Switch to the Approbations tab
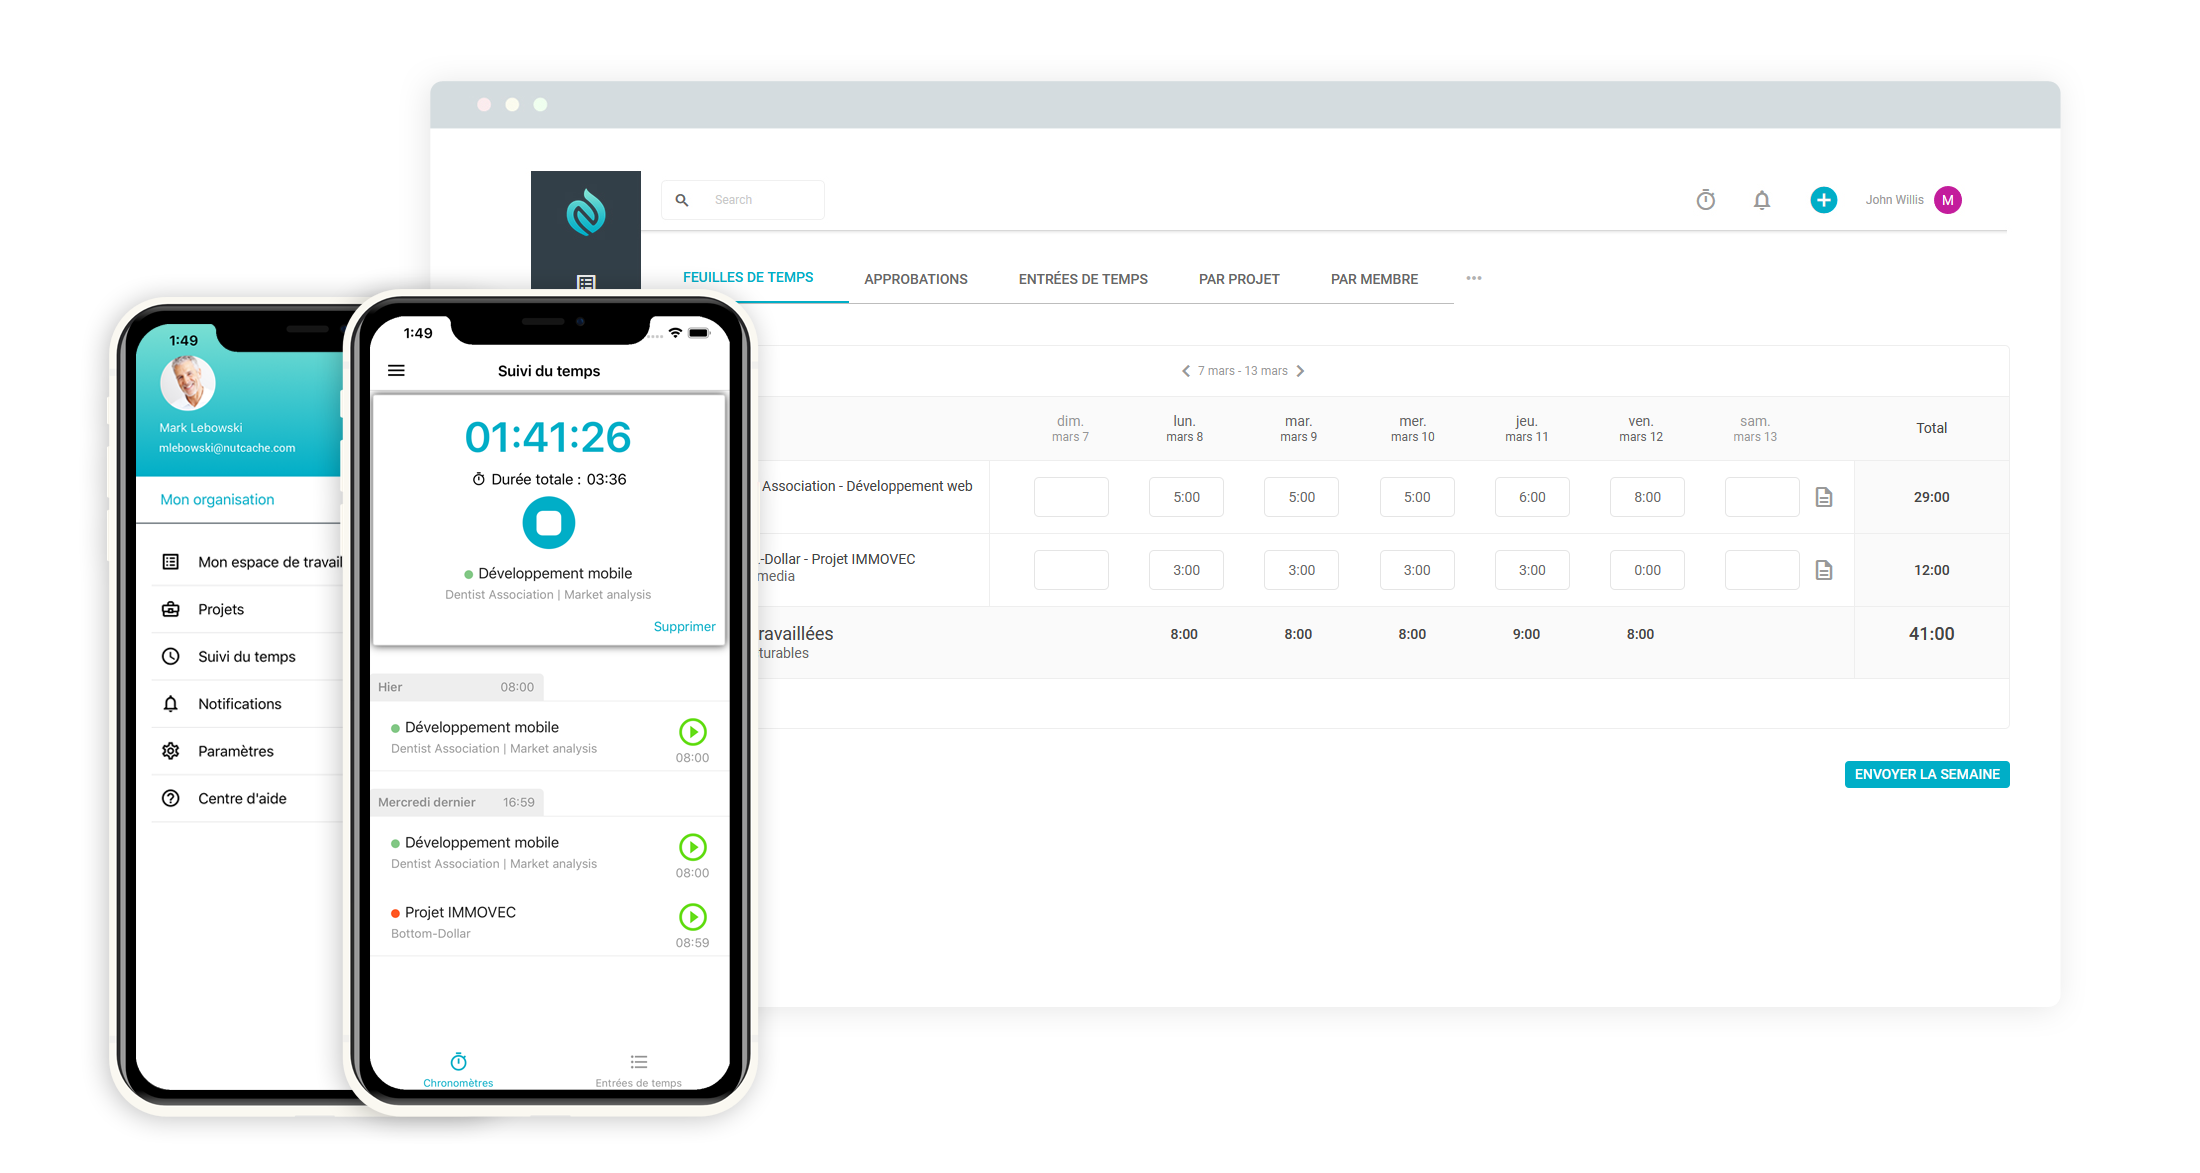Viewport: 2200px width, 1173px height. (x=915, y=279)
